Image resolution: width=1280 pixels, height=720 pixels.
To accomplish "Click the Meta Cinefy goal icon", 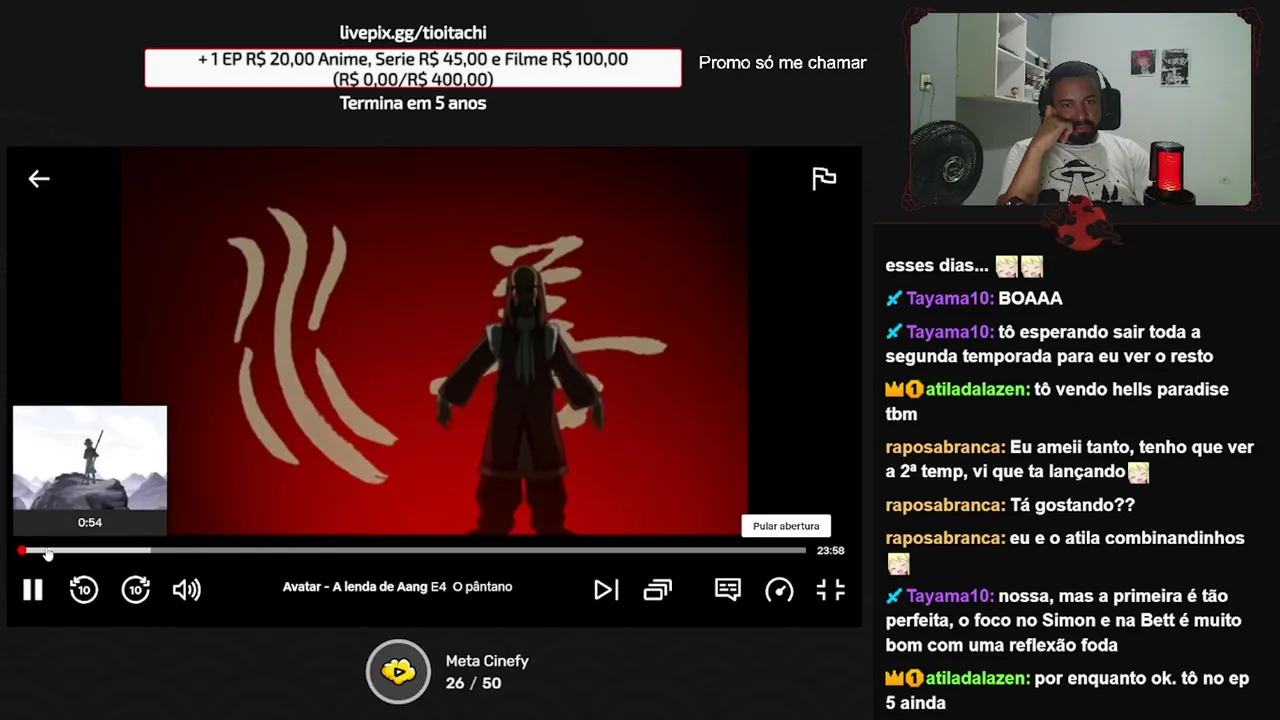I will (398, 672).
